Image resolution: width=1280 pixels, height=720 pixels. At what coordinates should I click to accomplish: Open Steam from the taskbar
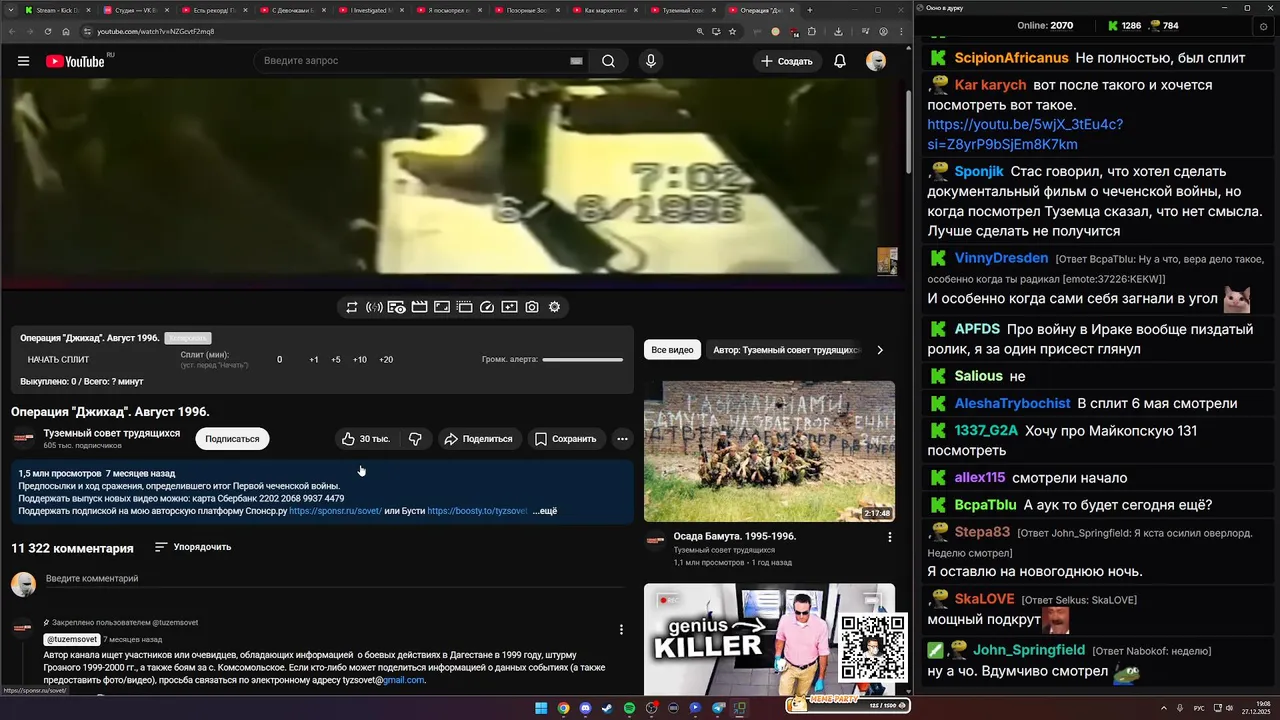click(x=607, y=708)
